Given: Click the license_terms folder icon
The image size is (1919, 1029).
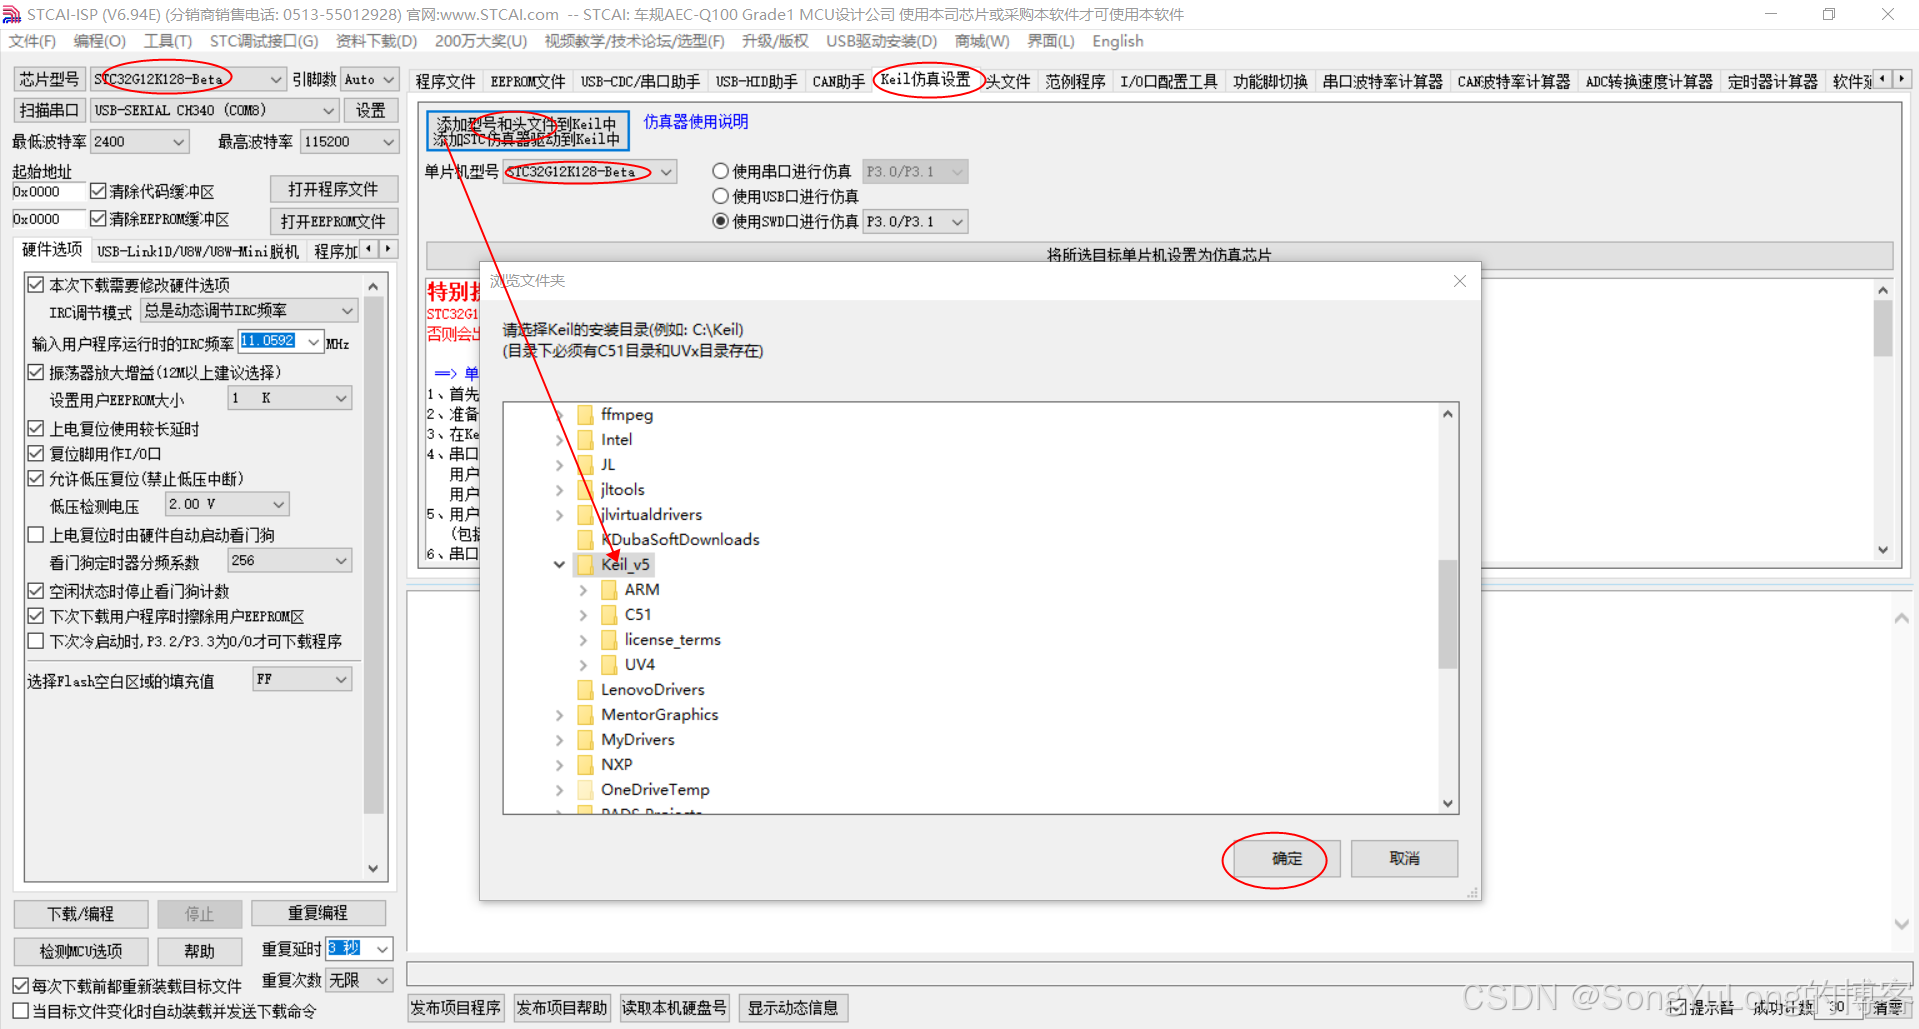Looking at the screenshot, I should [x=610, y=640].
